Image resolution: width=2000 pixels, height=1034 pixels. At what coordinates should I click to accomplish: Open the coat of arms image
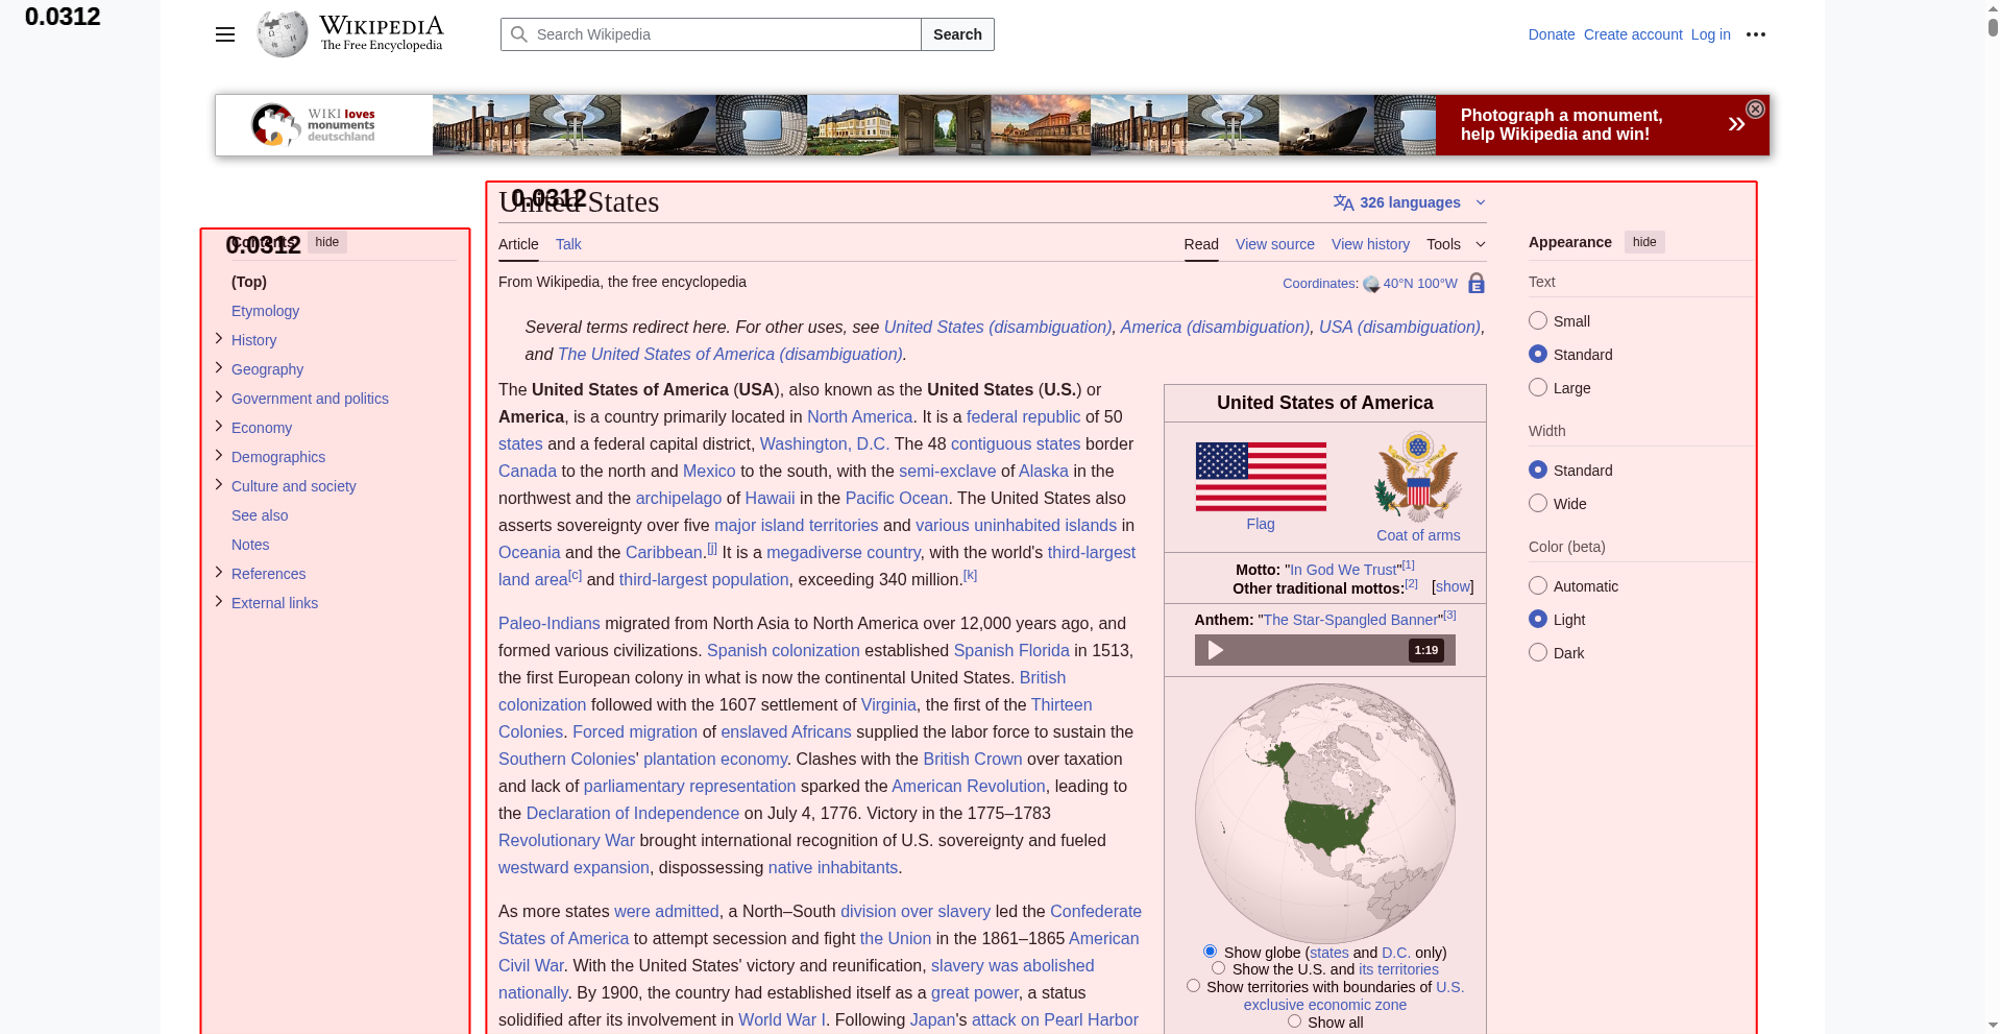coord(1418,477)
